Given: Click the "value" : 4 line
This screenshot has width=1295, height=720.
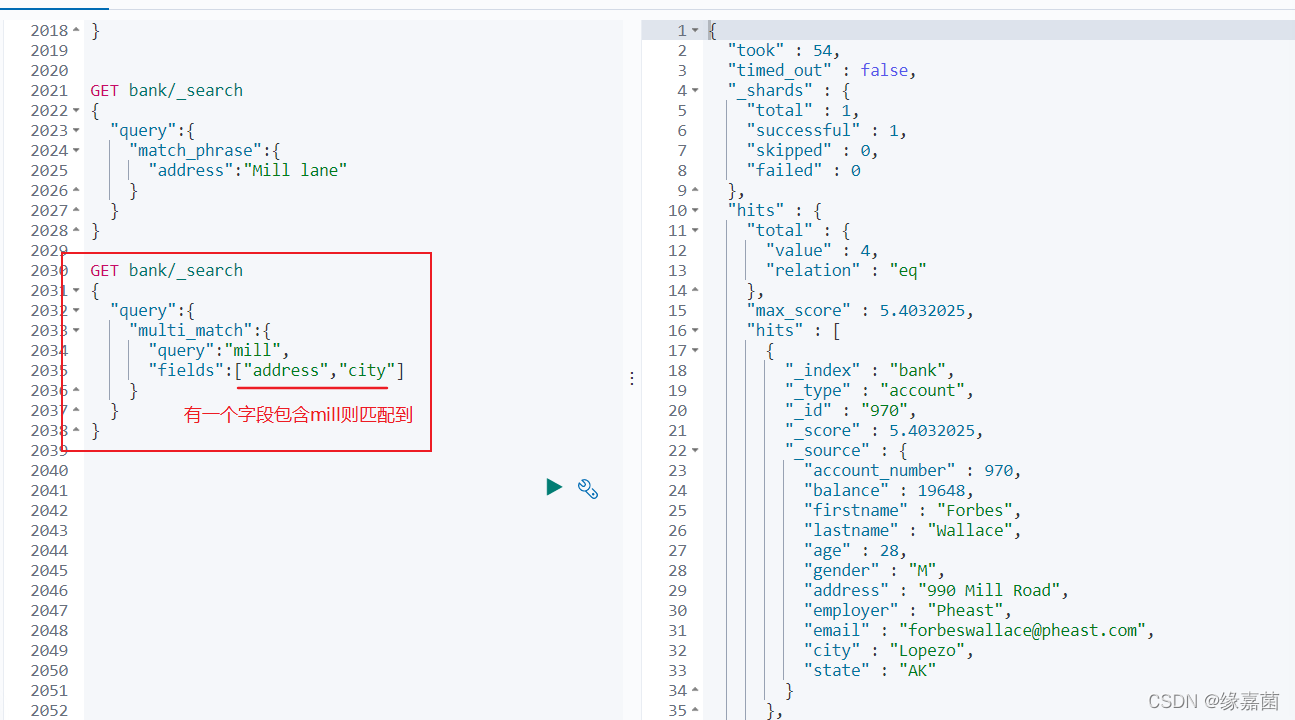Looking at the screenshot, I should click(x=822, y=250).
